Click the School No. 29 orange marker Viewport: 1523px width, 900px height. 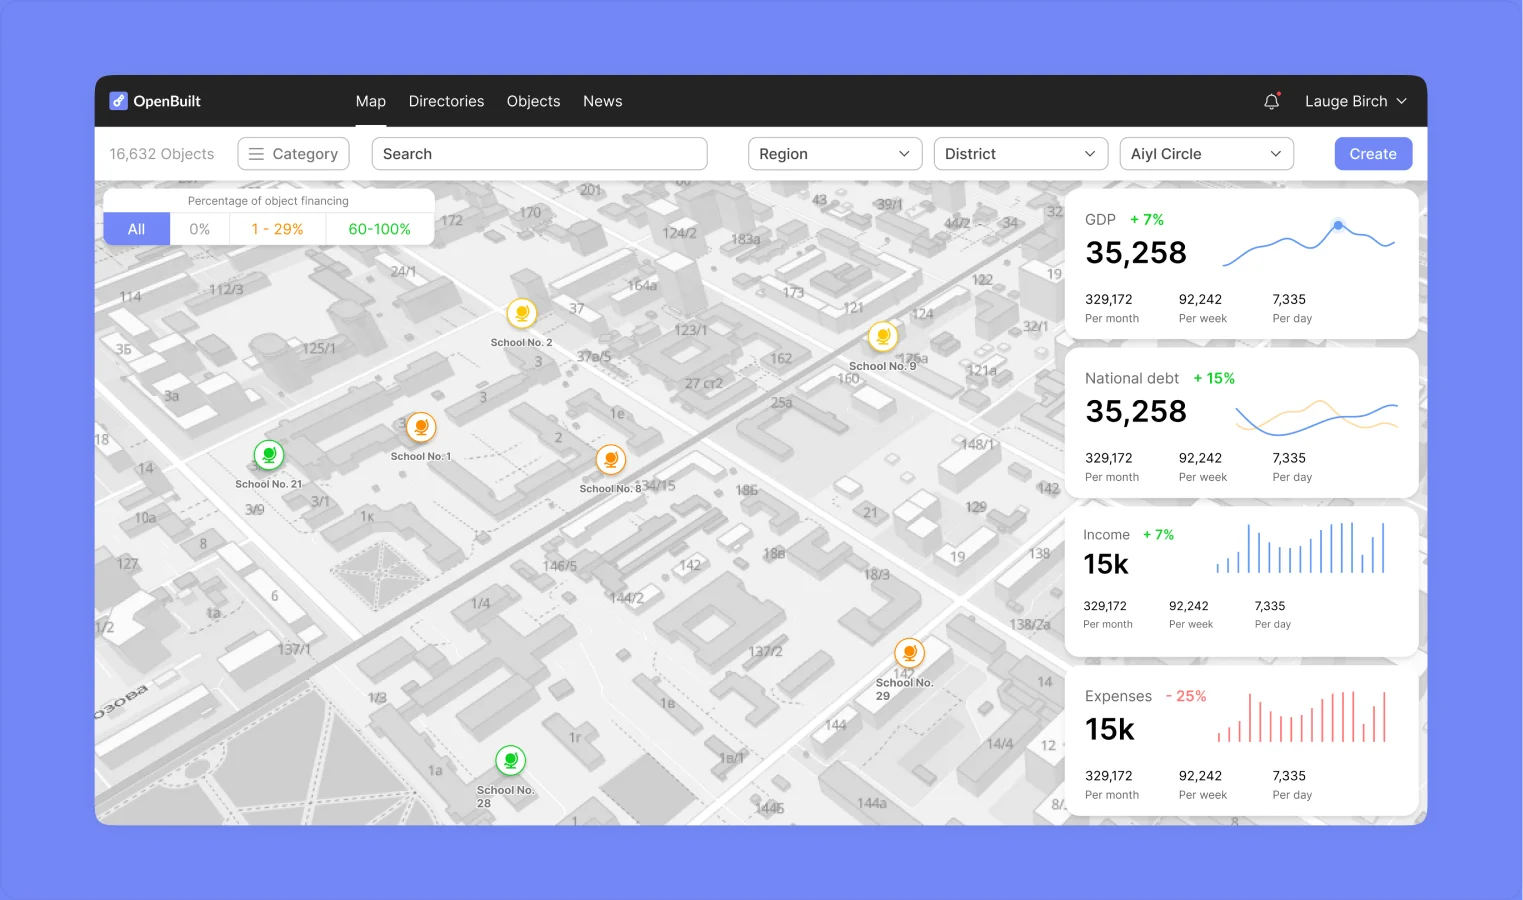[909, 654]
